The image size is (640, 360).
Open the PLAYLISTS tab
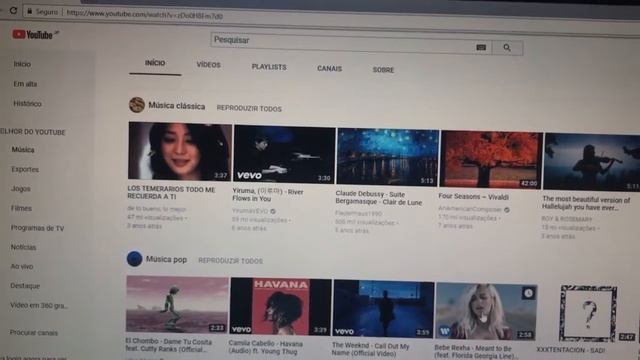click(269, 67)
